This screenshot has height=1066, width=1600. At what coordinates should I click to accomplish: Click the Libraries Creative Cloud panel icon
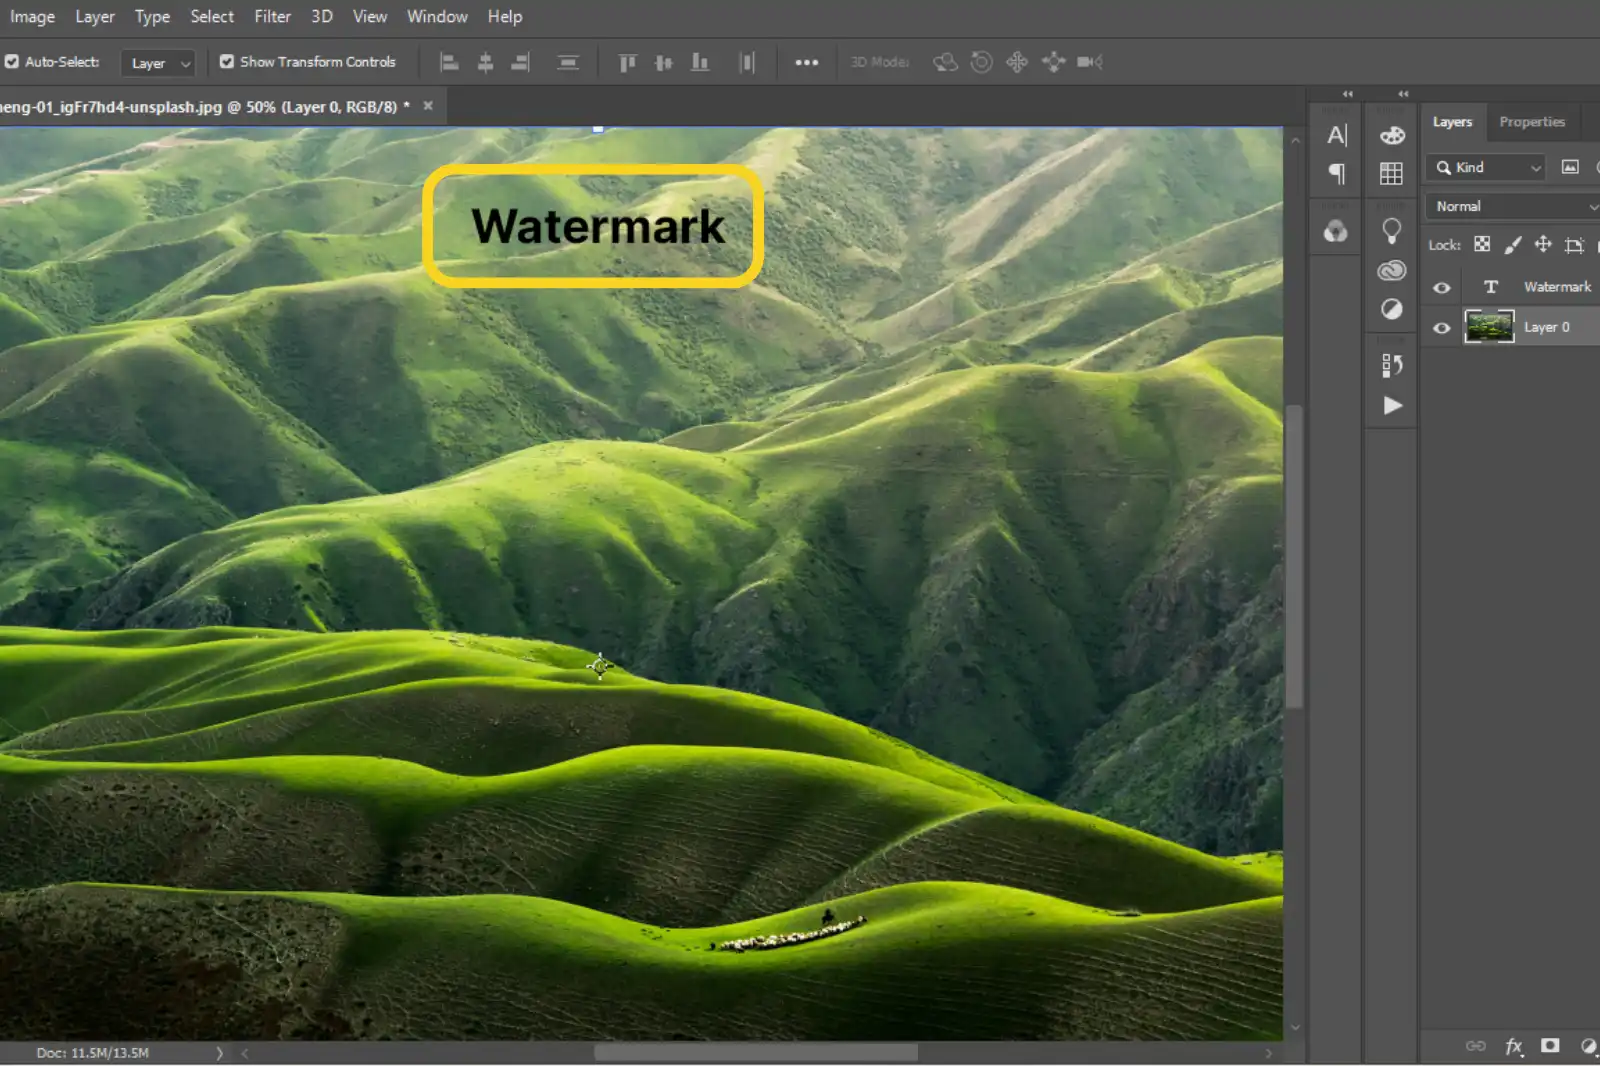(x=1391, y=270)
